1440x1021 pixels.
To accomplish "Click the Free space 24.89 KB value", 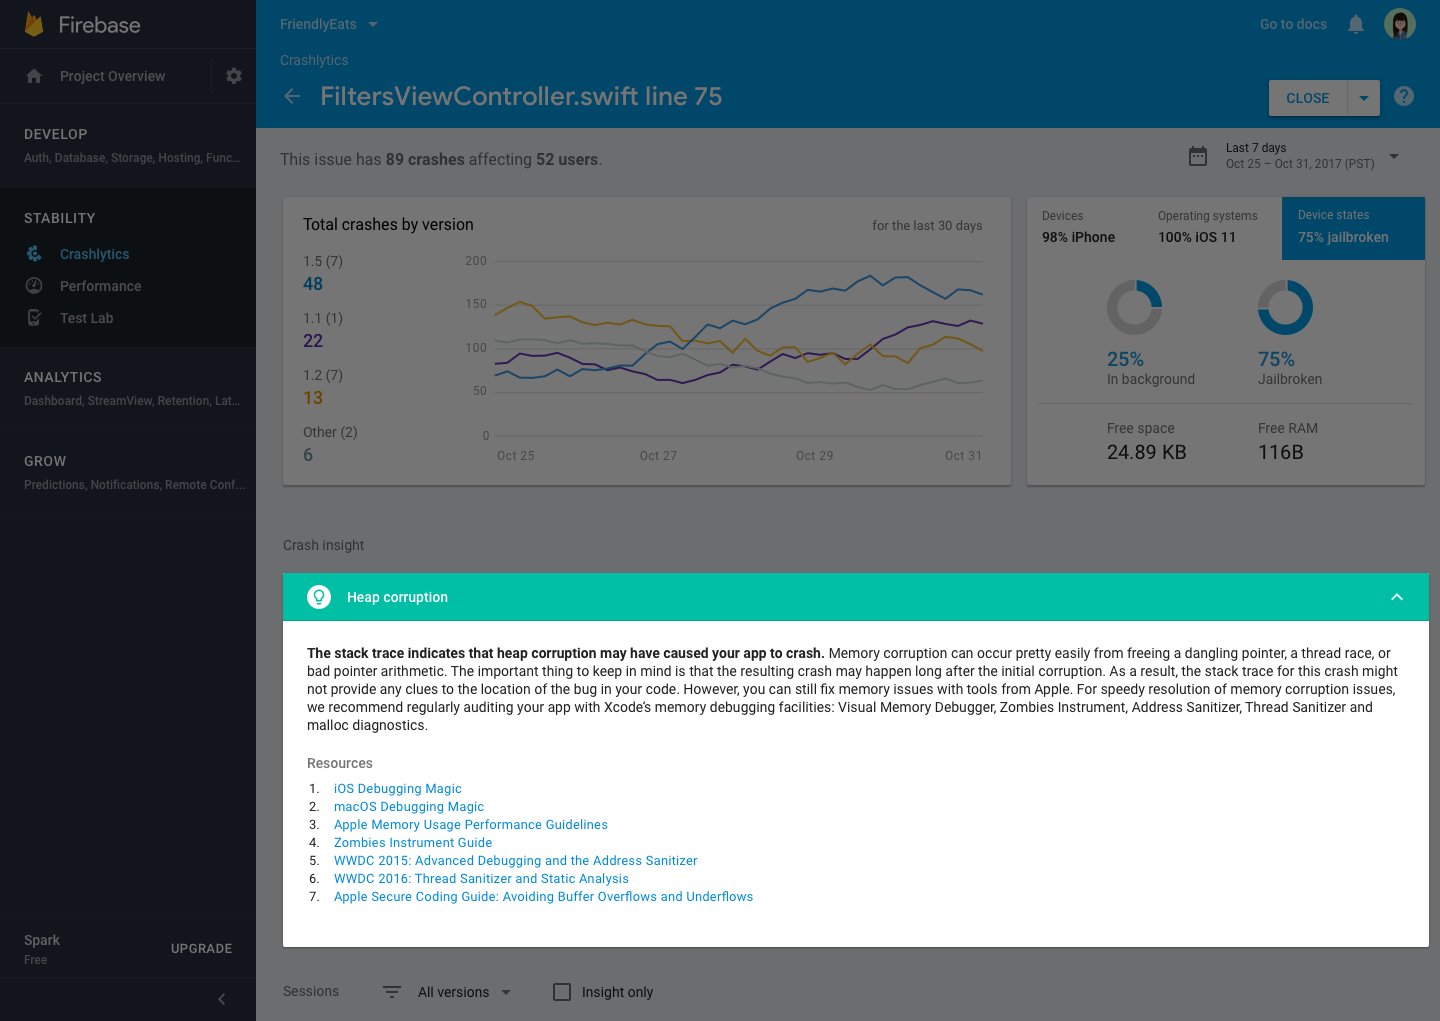I will click(x=1147, y=452).
